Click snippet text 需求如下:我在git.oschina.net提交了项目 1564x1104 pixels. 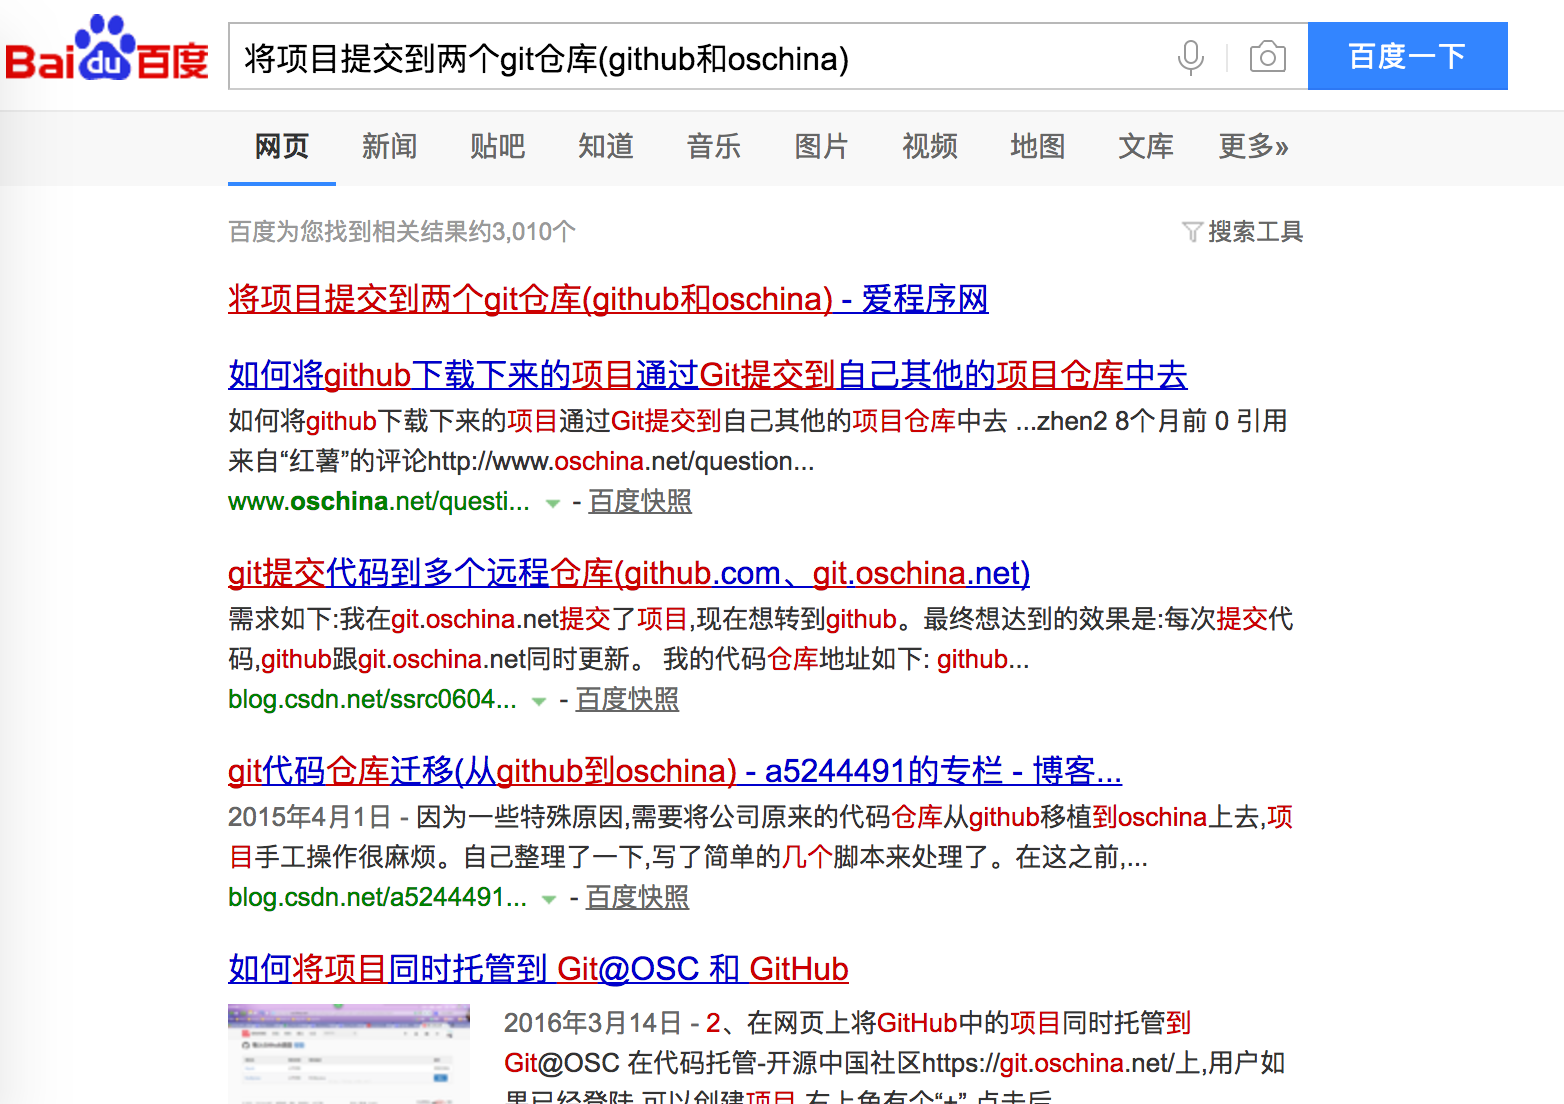coord(458,619)
